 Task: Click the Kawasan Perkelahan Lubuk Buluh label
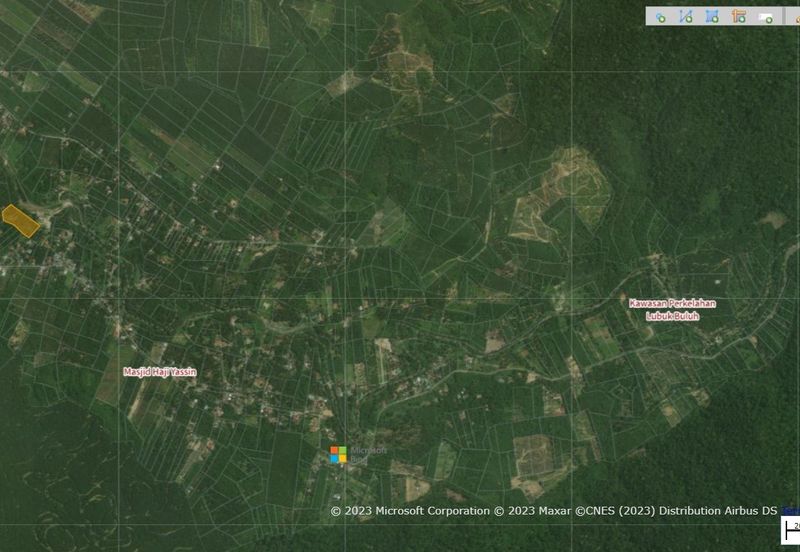click(672, 309)
